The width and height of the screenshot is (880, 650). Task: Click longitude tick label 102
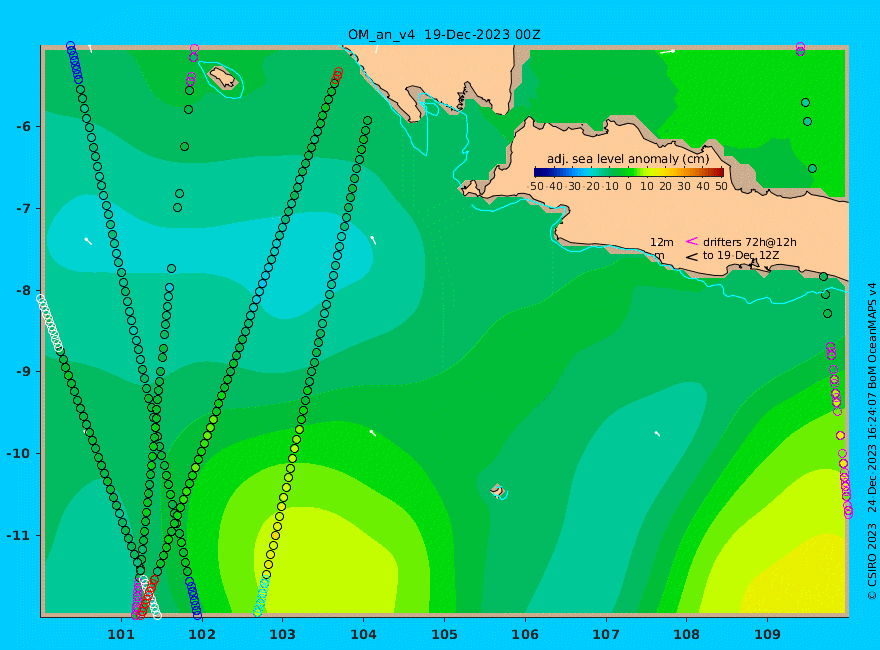tap(202, 635)
